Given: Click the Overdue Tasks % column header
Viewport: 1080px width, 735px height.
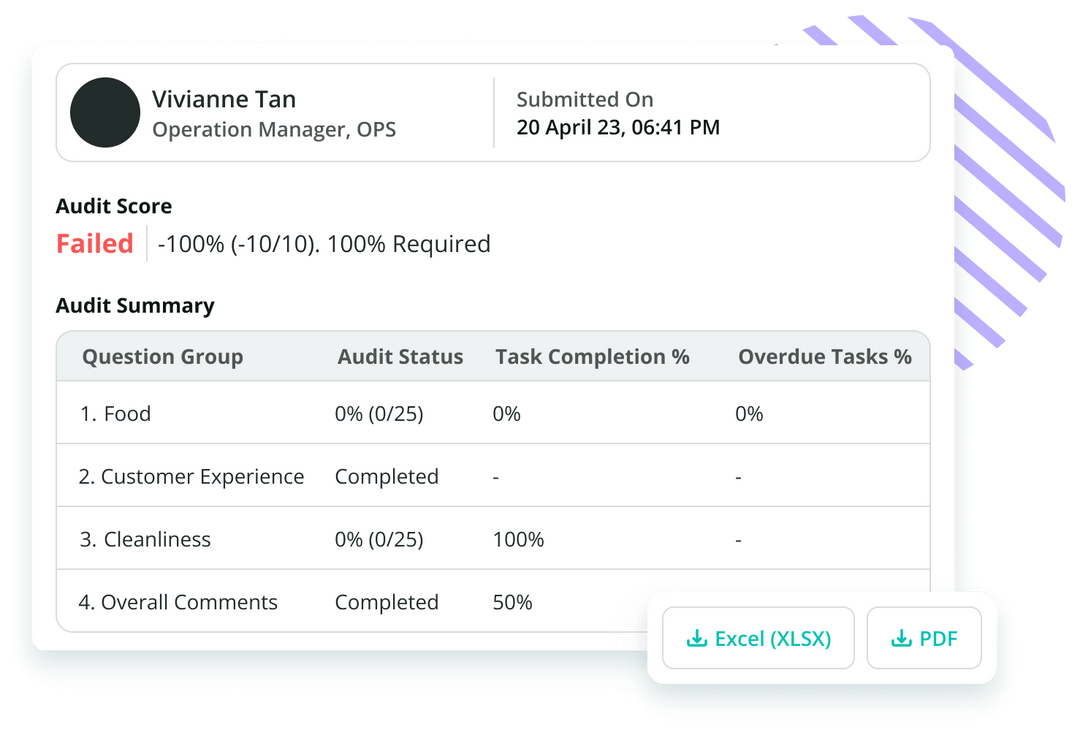Looking at the screenshot, I should 824,356.
